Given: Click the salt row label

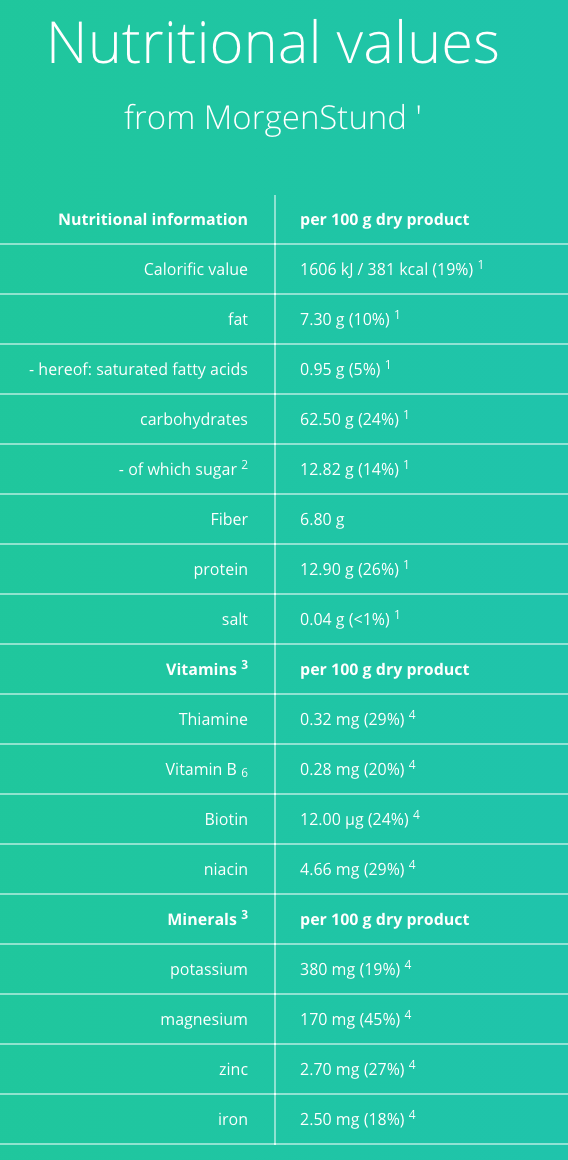Looking at the screenshot, I should pyautogui.click(x=234, y=619).
